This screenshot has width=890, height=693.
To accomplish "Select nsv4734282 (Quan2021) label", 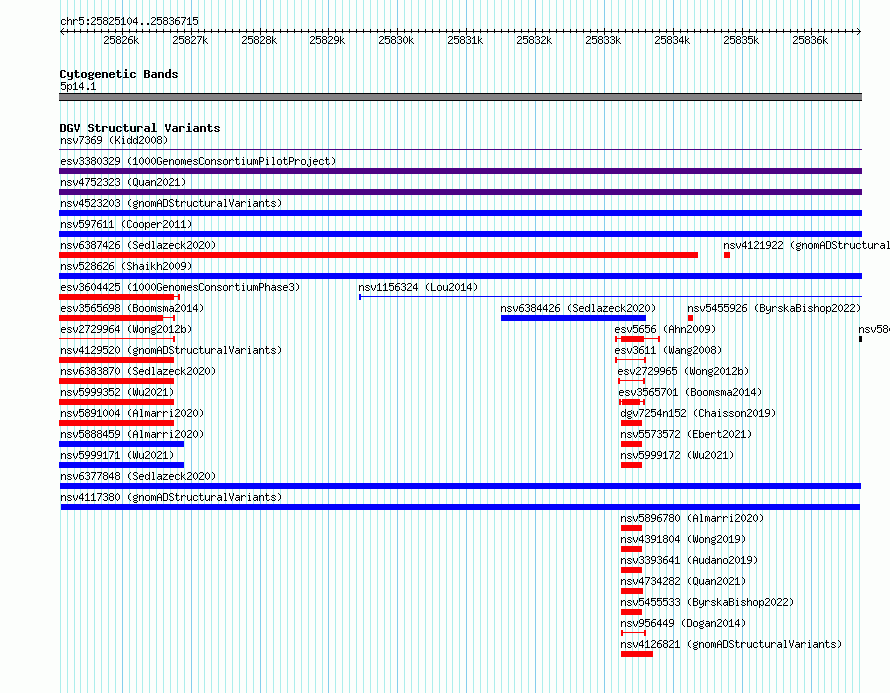I will pyautogui.click(x=683, y=581).
